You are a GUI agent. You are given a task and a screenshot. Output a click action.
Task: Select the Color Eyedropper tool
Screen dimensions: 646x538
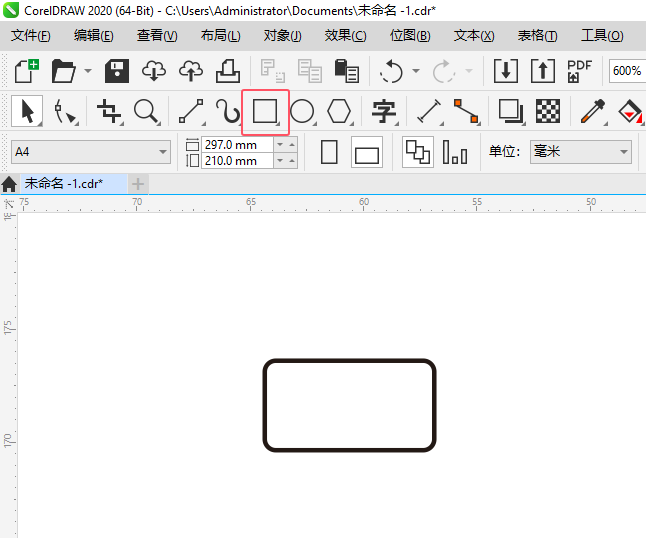[x=592, y=111]
